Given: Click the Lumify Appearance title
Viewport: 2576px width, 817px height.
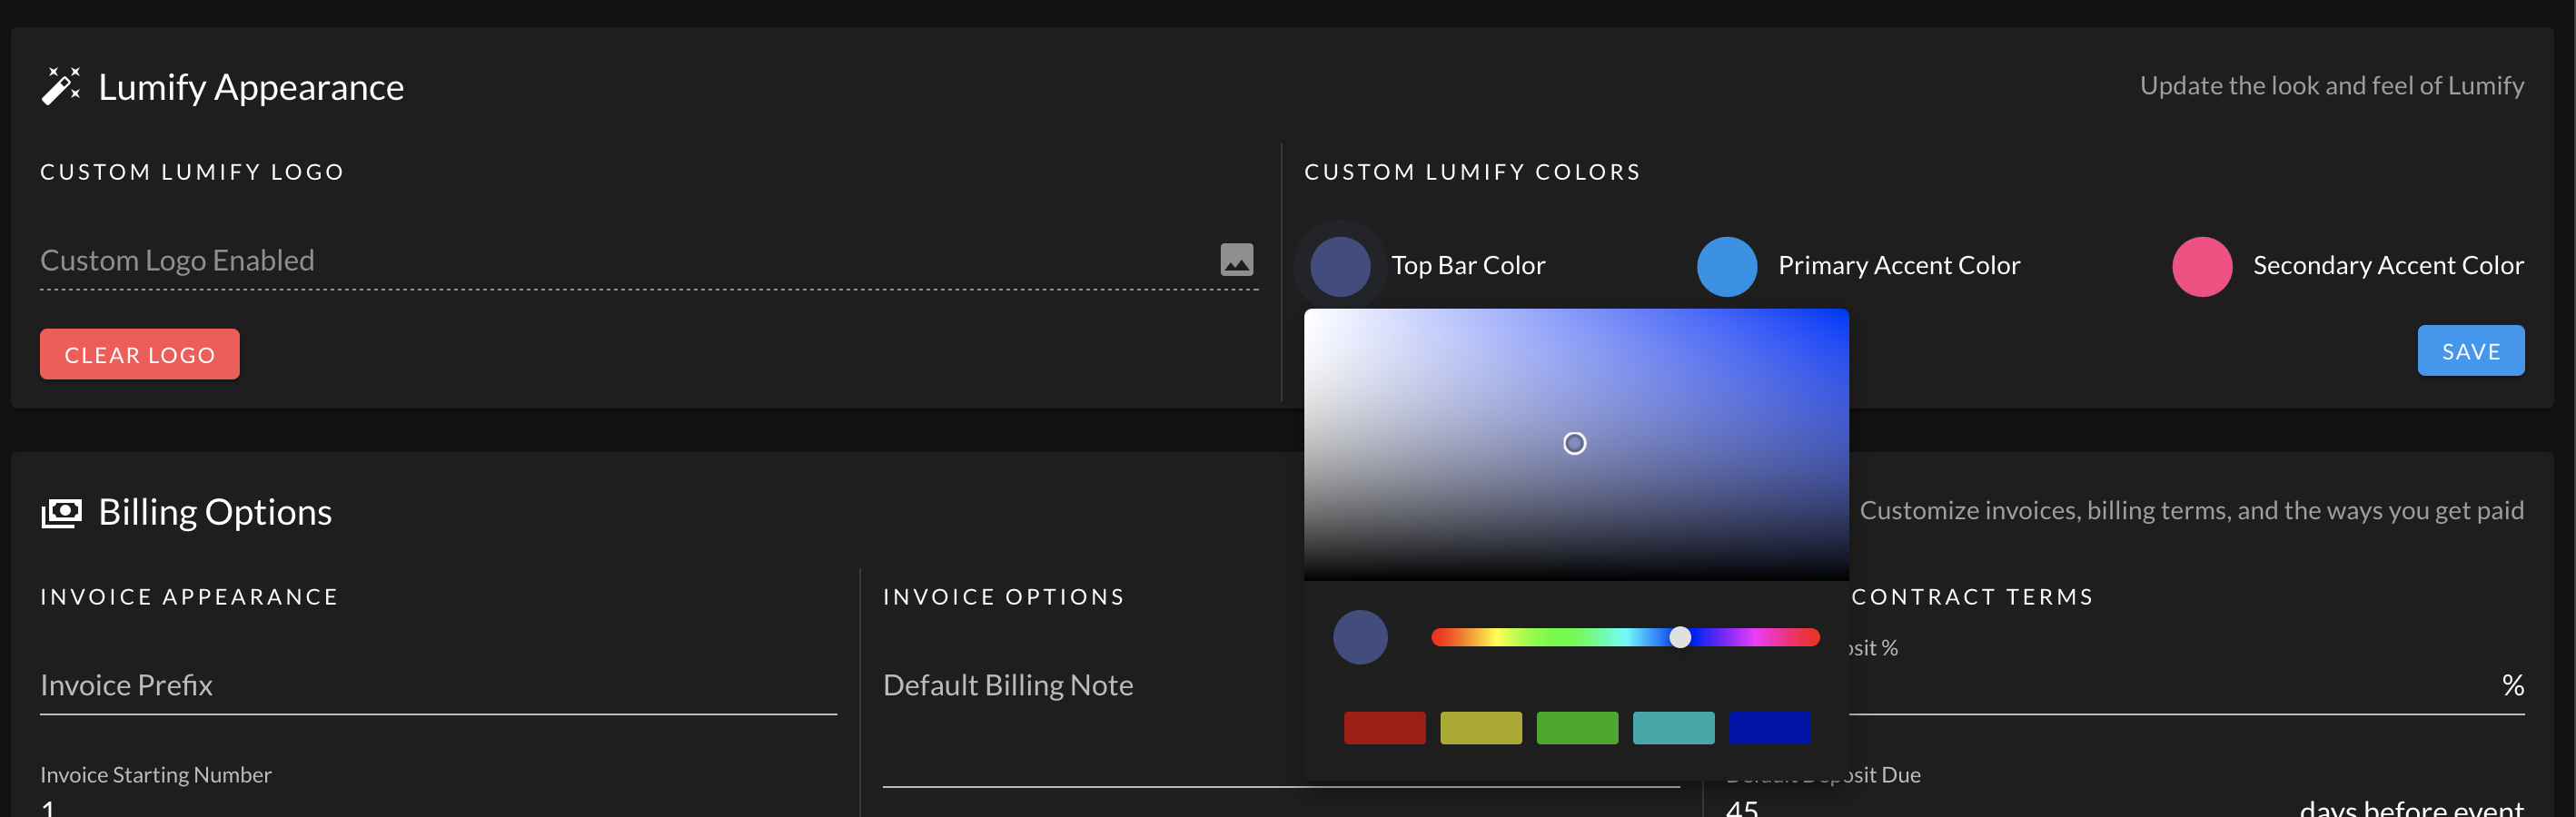Looking at the screenshot, I should pyautogui.click(x=251, y=88).
